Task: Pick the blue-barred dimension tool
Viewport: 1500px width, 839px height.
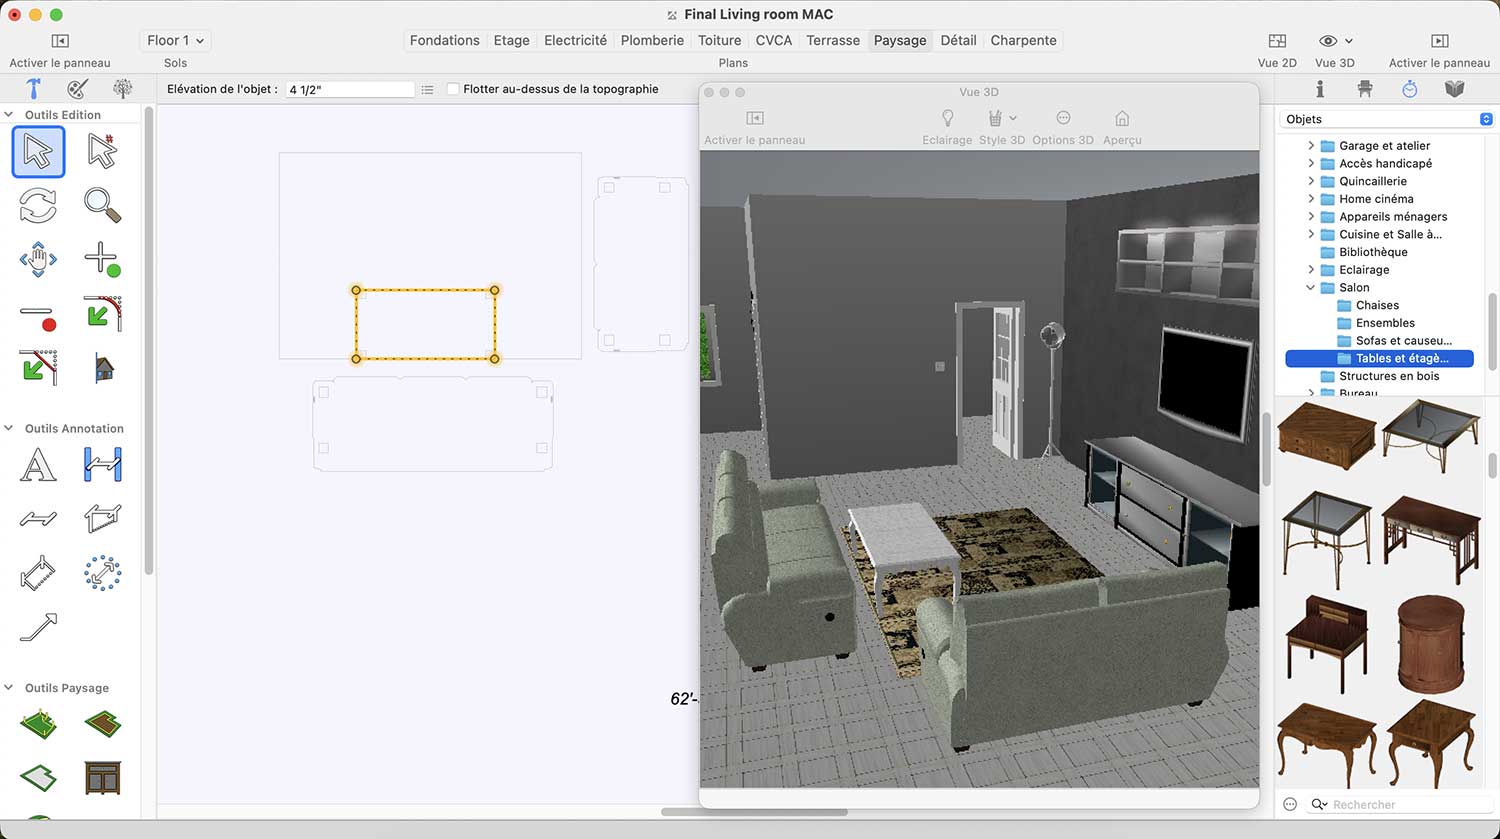Action: pyautogui.click(x=102, y=465)
